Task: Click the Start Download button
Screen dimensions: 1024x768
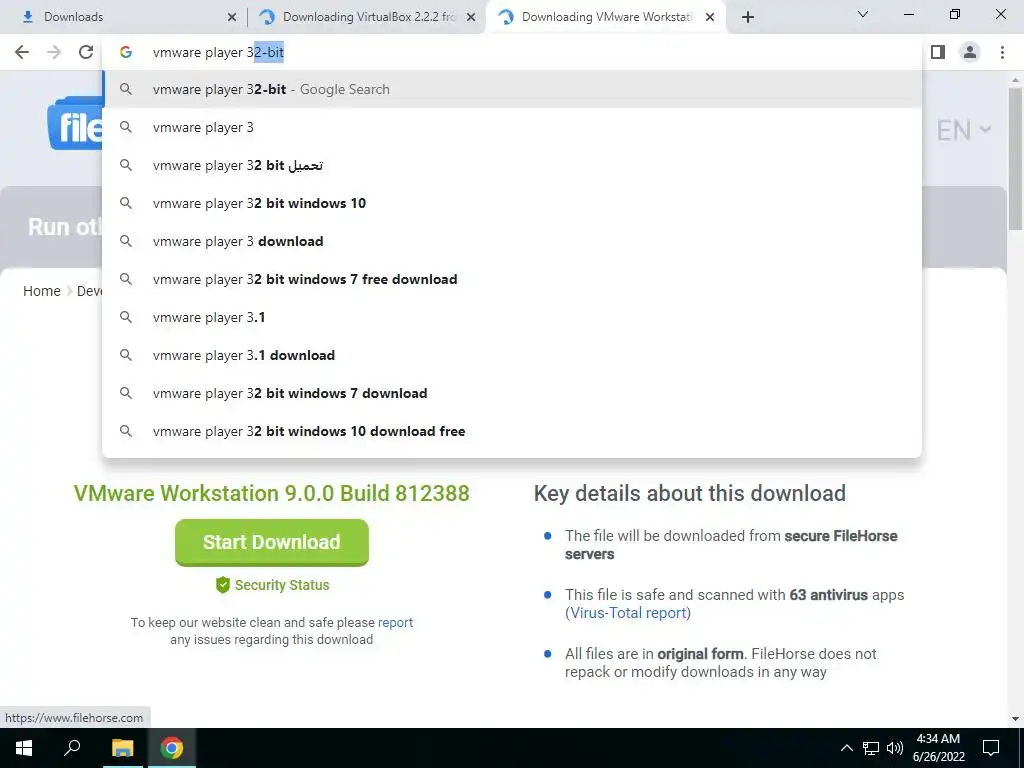Action: [272, 542]
